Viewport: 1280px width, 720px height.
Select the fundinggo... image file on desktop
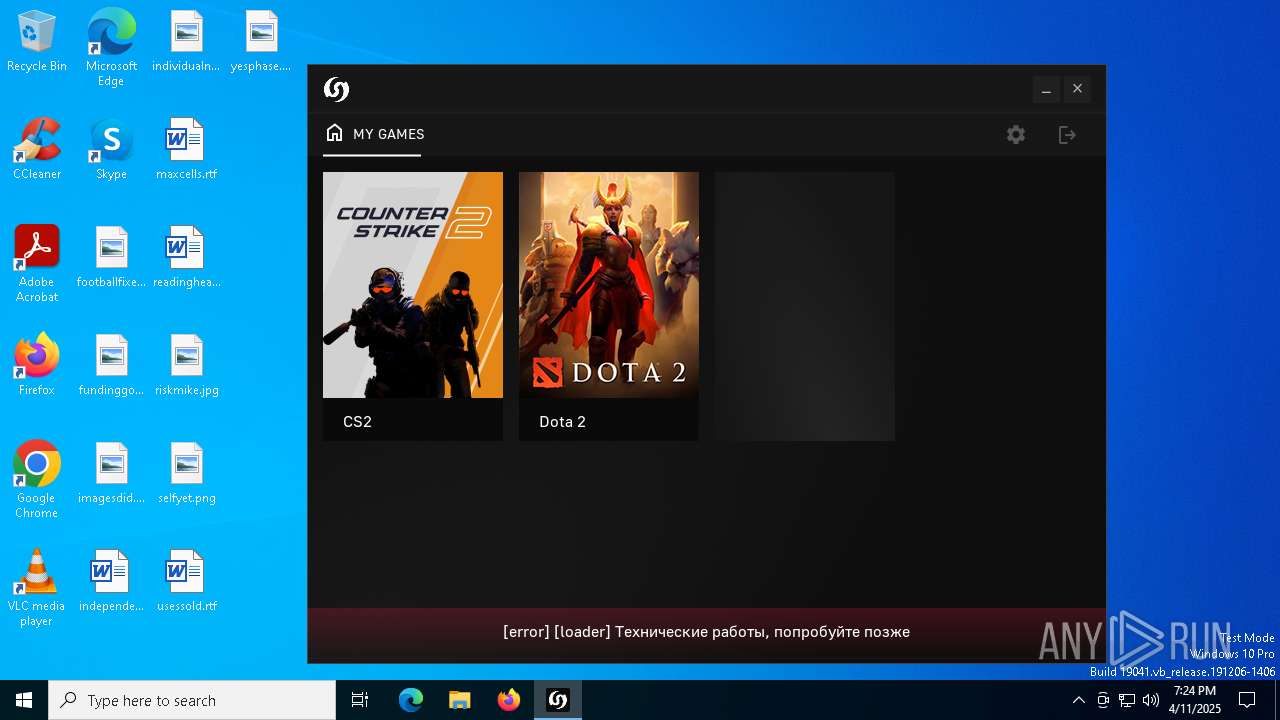click(x=111, y=366)
